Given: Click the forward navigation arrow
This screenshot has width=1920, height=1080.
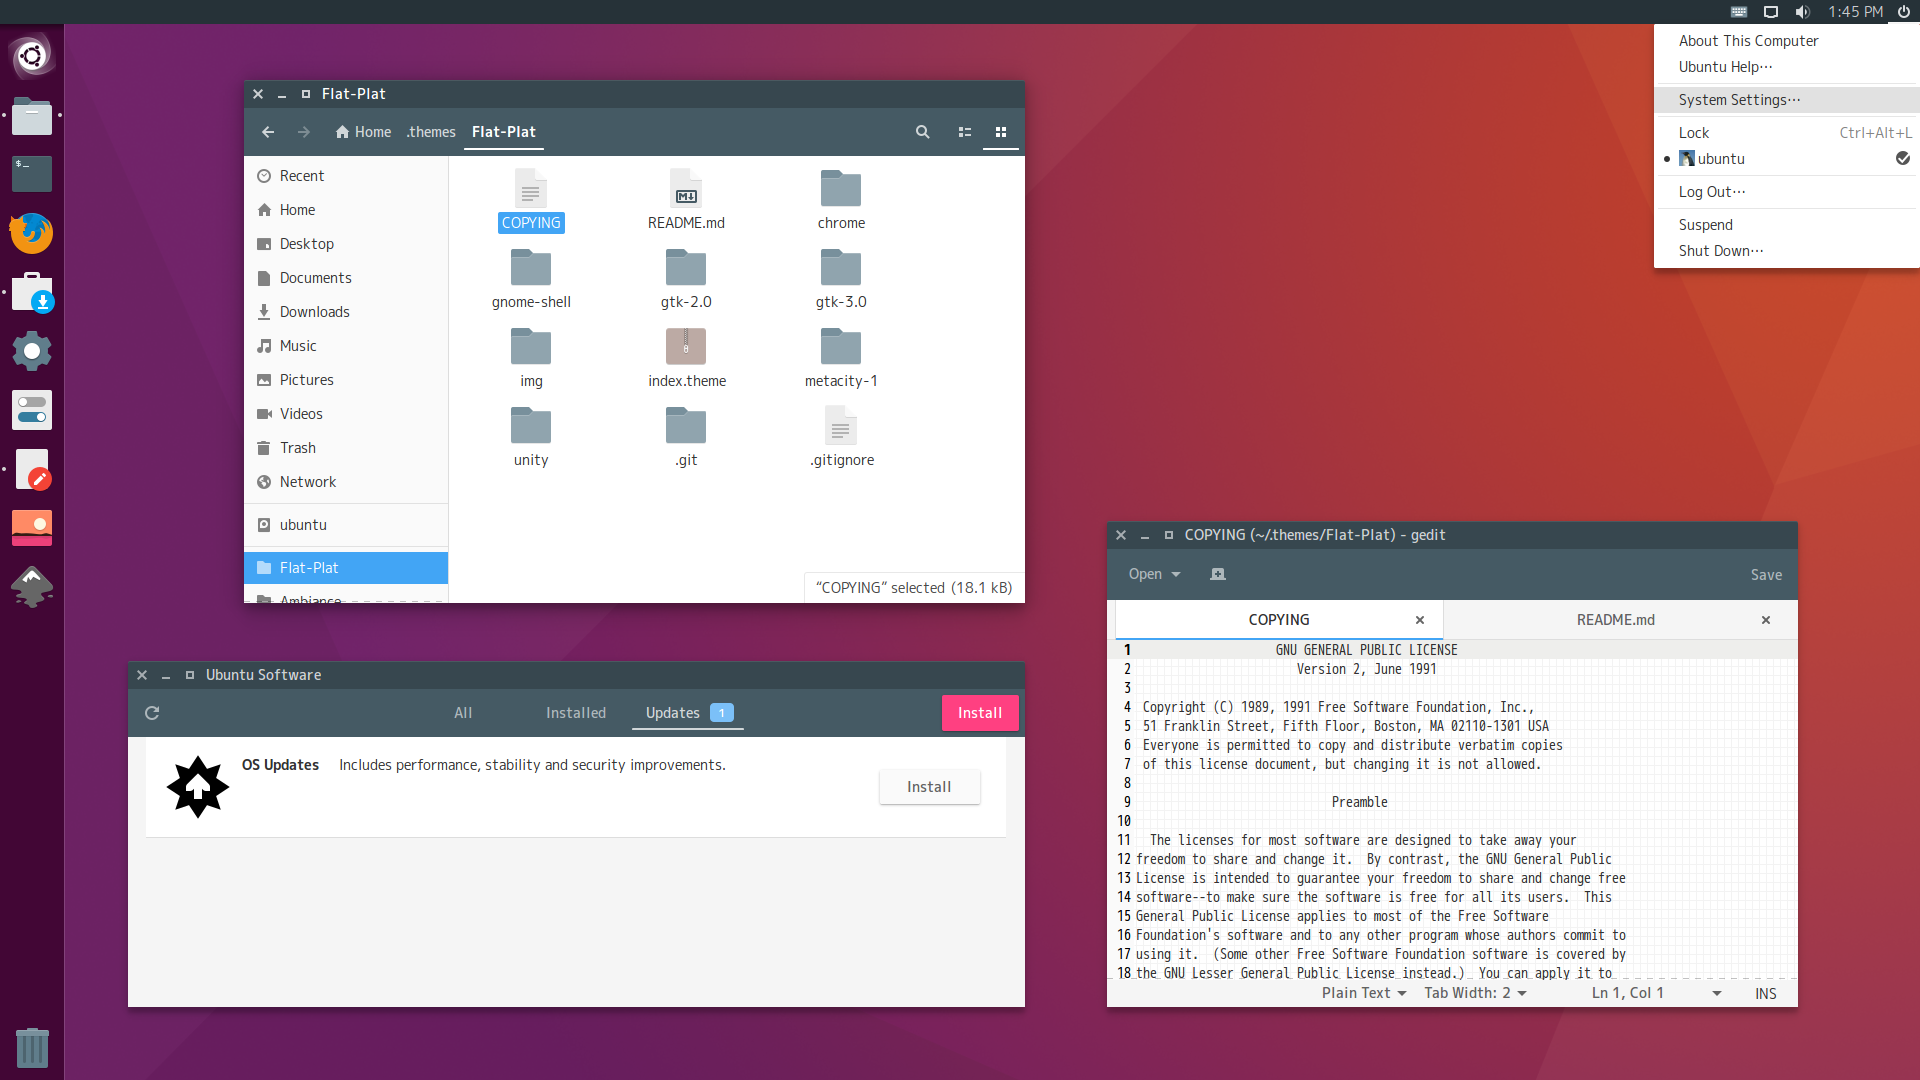Looking at the screenshot, I should tap(303, 132).
